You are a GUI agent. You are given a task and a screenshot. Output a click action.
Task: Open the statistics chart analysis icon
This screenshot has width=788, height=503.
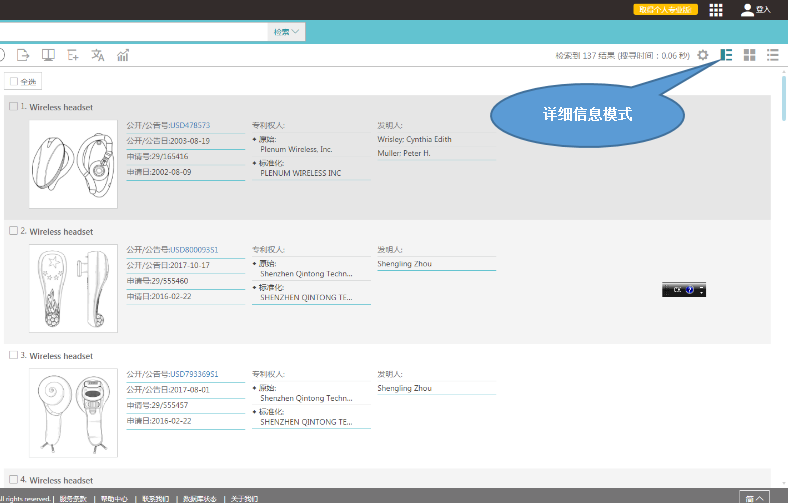[x=123, y=55]
